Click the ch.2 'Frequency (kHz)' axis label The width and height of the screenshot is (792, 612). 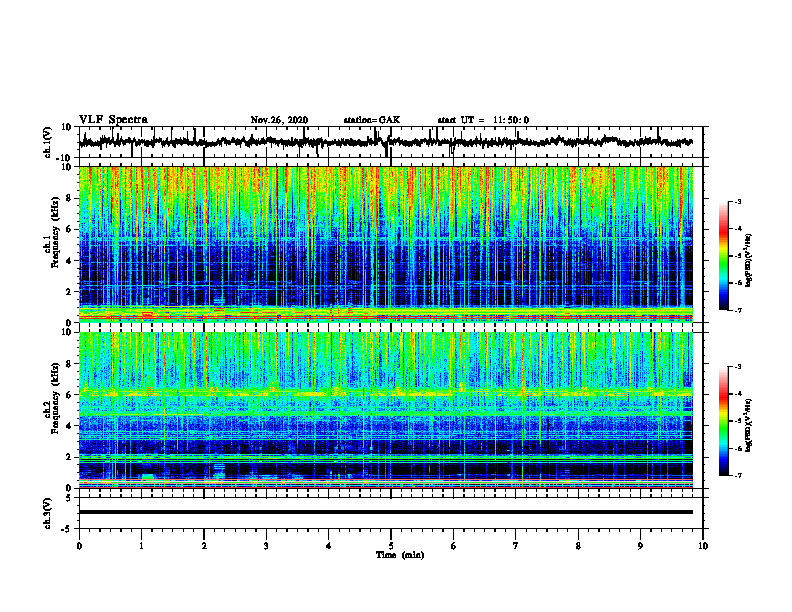point(55,398)
